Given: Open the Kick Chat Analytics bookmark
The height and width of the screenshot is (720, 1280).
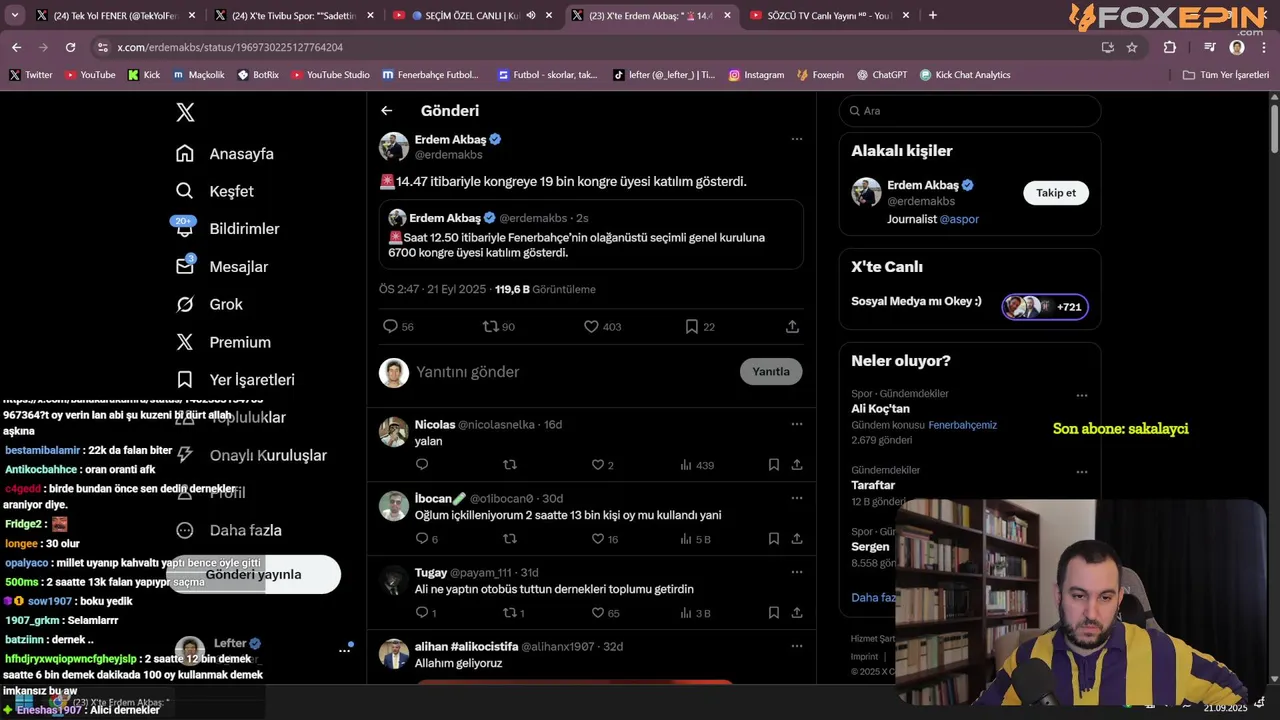Looking at the screenshot, I should point(965,75).
